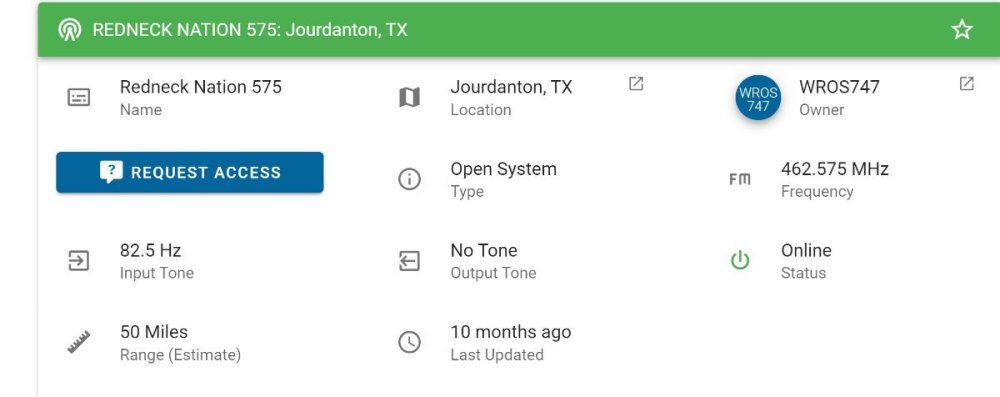Click the Status label
Screen dimensions: 1000x397
click(804, 273)
